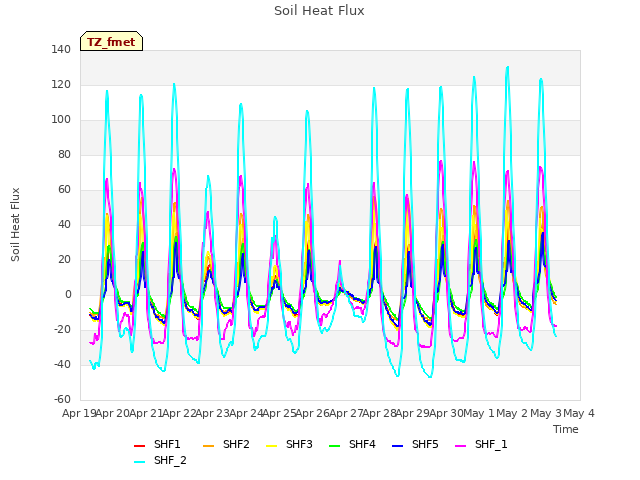Click the green SHF4 legend swatch

(334, 445)
